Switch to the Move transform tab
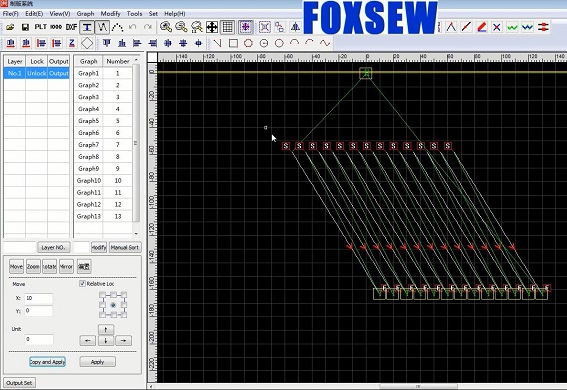Viewport: 567px width, 390px height. click(16, 266)
